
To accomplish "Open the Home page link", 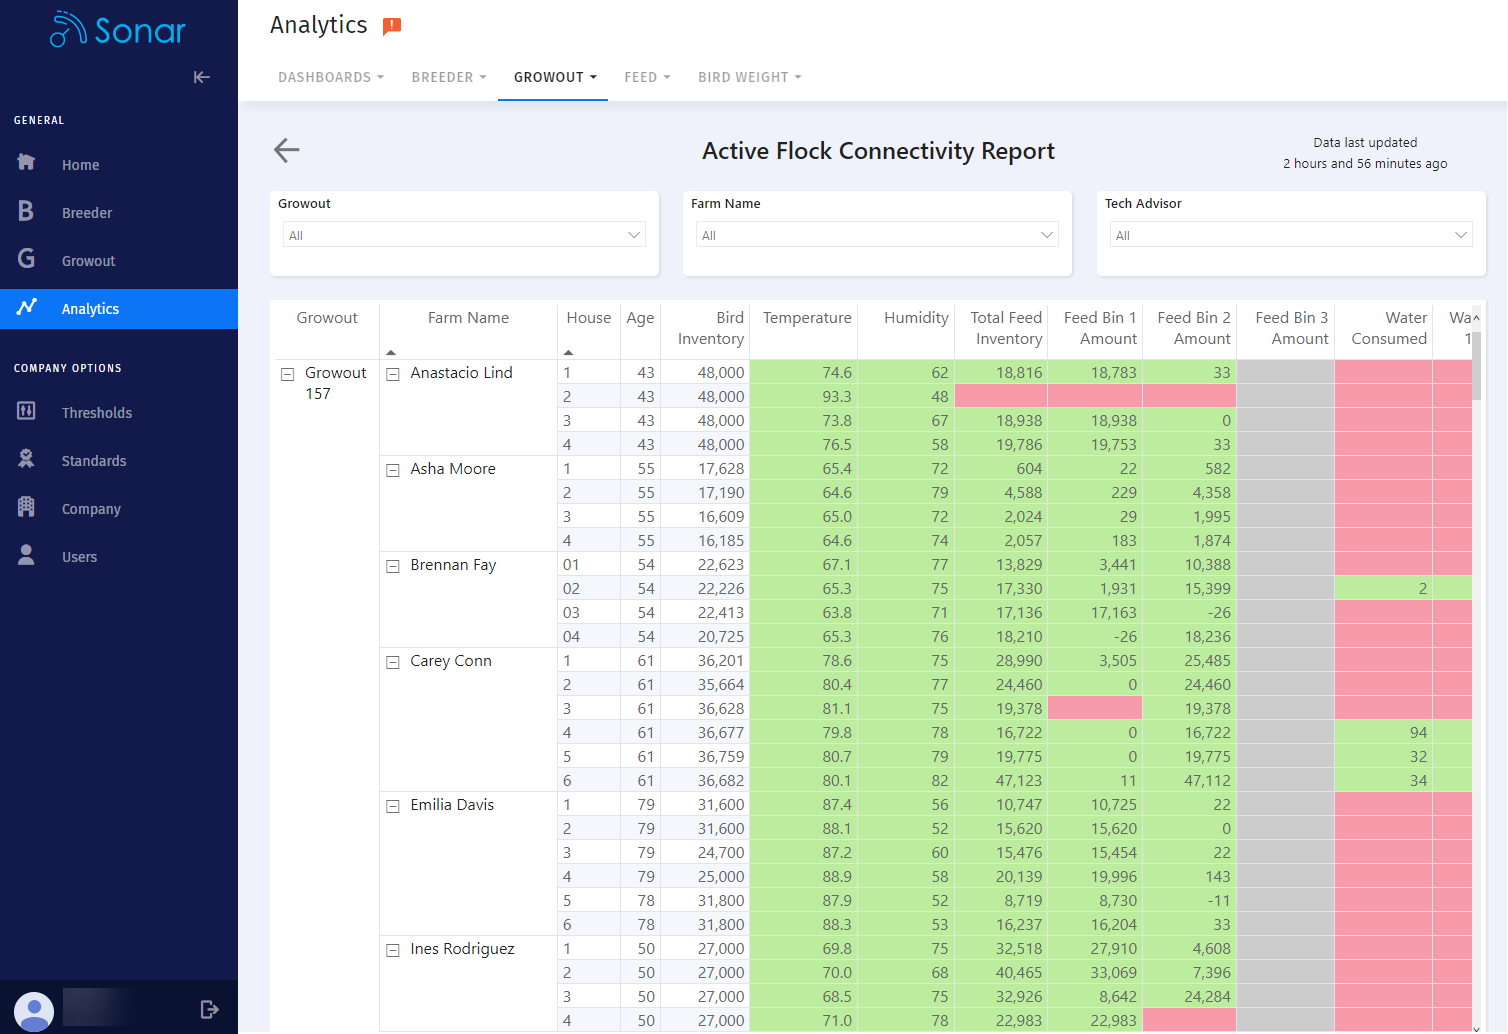I will click(80, 165).
